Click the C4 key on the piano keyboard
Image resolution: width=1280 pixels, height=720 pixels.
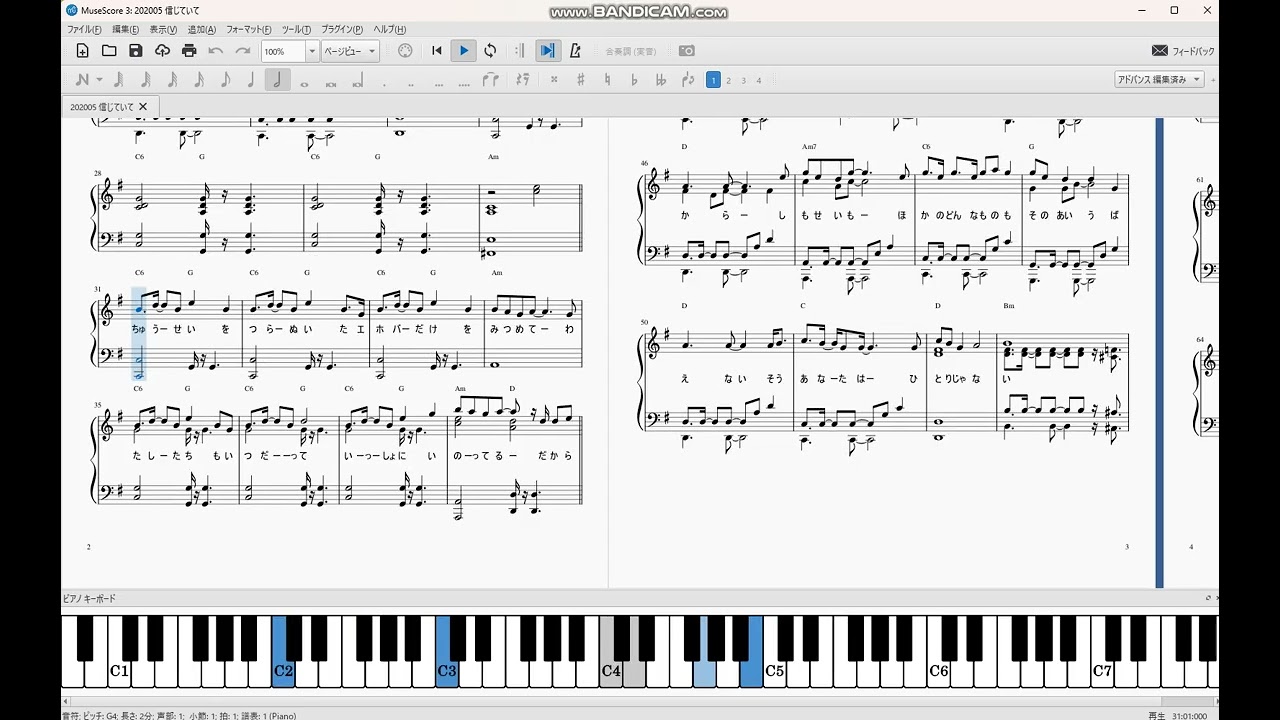tap(611, 671)
